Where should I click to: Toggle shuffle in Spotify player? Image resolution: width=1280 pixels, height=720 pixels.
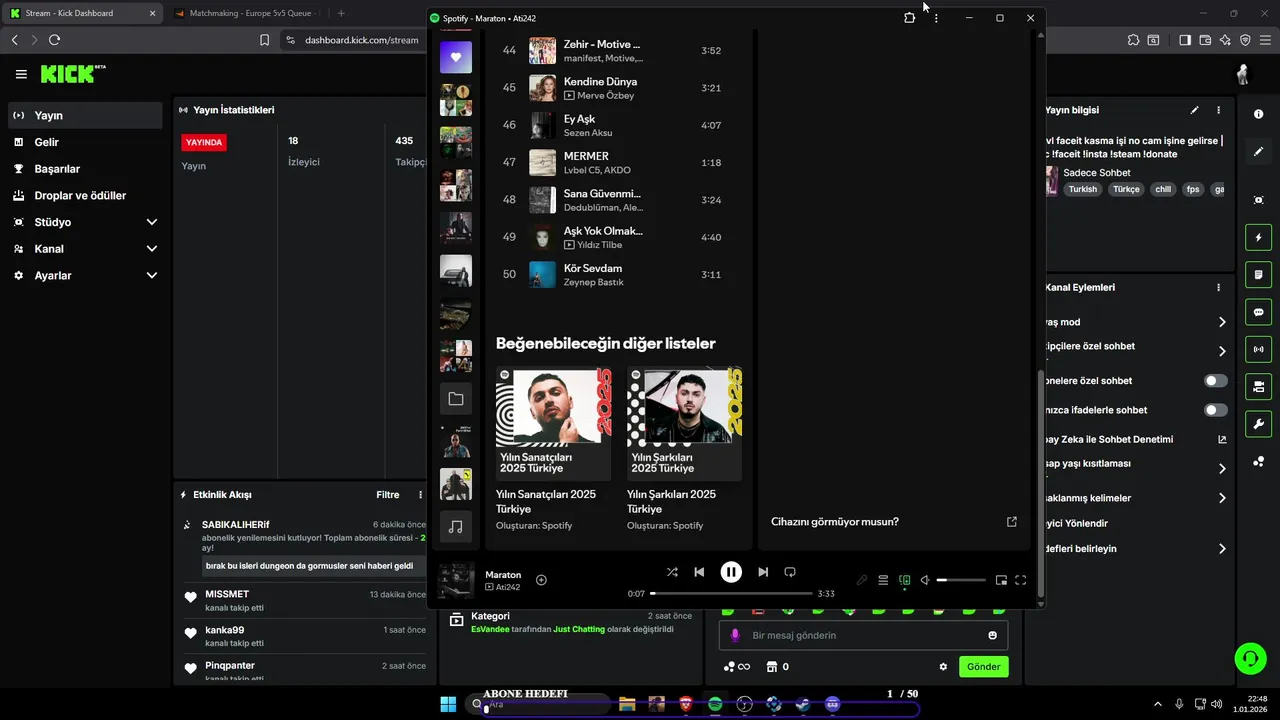pos(672,572)
